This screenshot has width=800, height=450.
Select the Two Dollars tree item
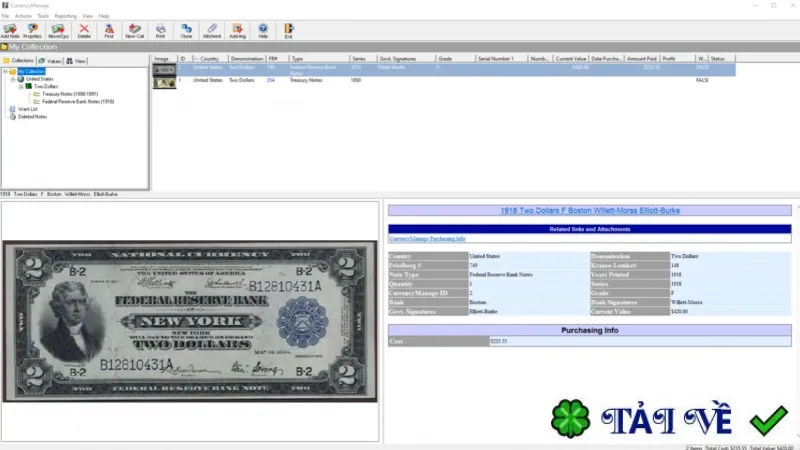pos(46,86)
